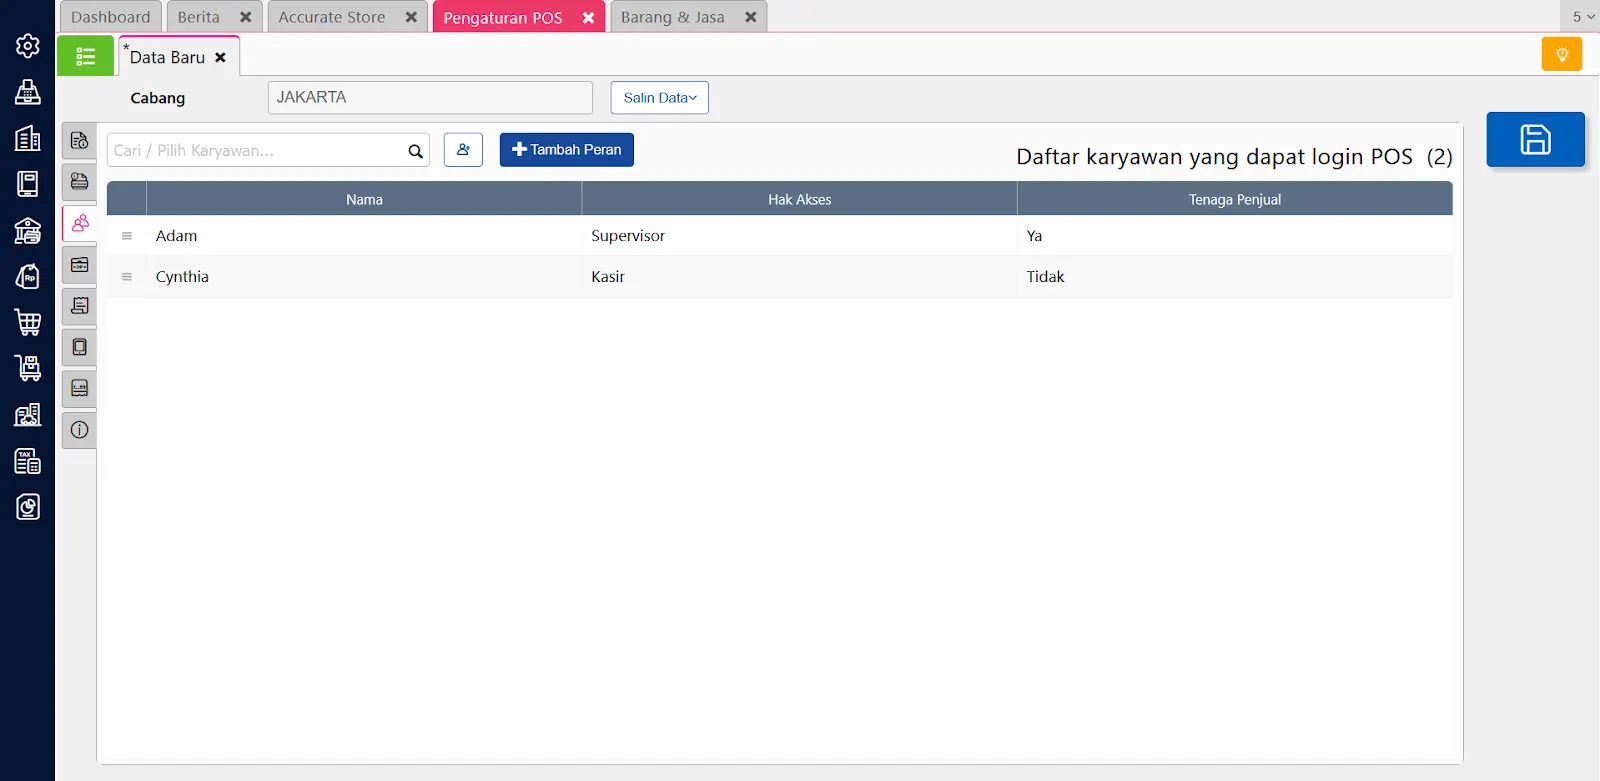Close the Accurate Store tab
The height and width of the screenshot is (781, 1600).
411,17
